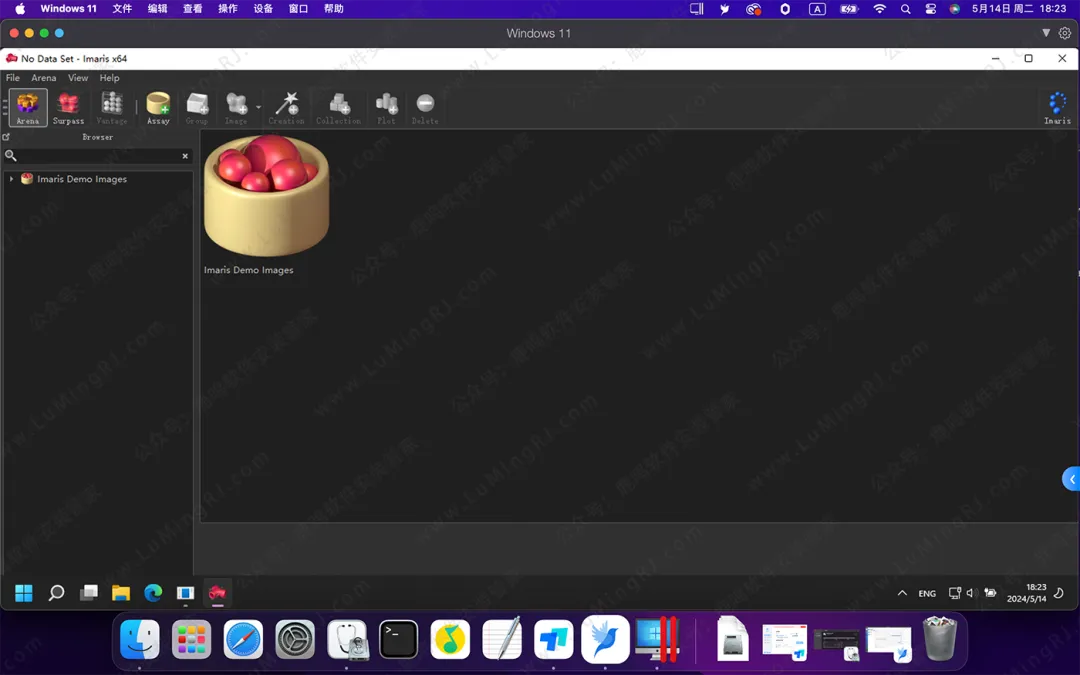1080x675 pixels.
Task: Expand the blue side panel chevron
Action: [x=1071, y=479]
